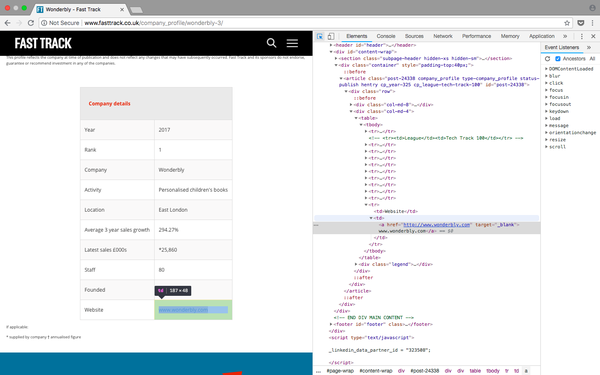Reload the page using the refresh icon
600x375 pixels.
(31, 23)
